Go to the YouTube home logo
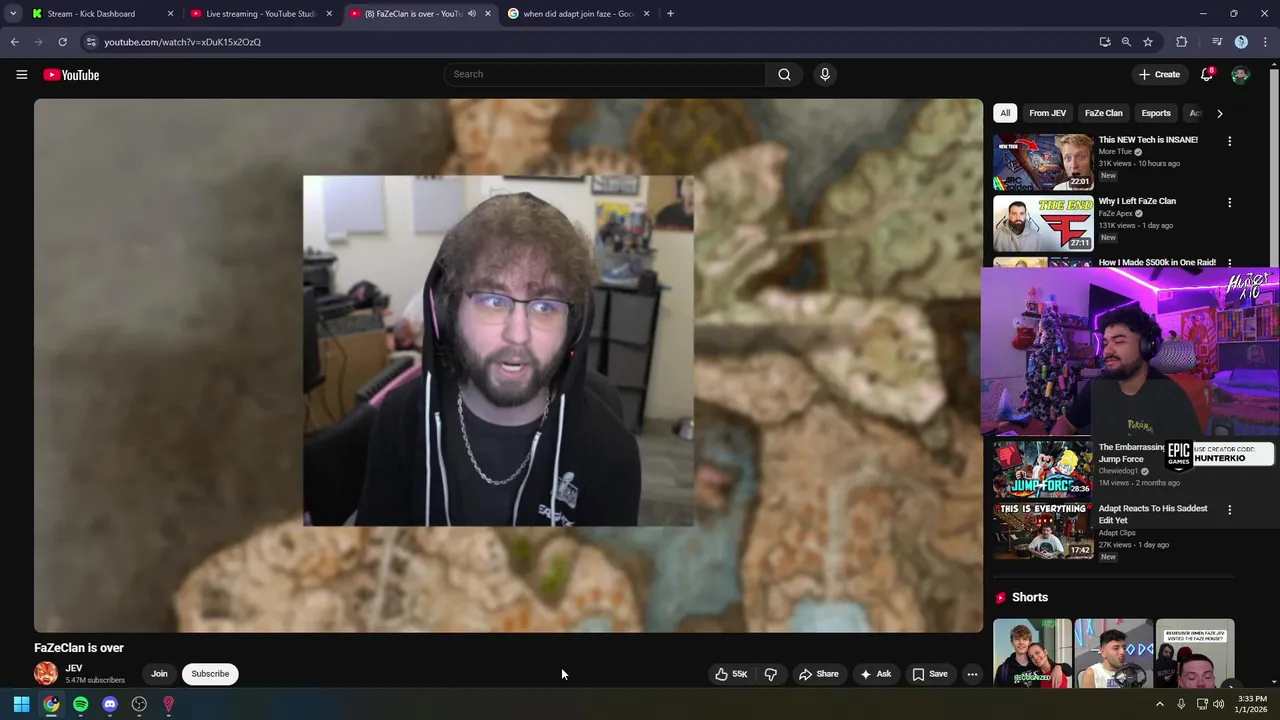 click(x=71, y=75)
